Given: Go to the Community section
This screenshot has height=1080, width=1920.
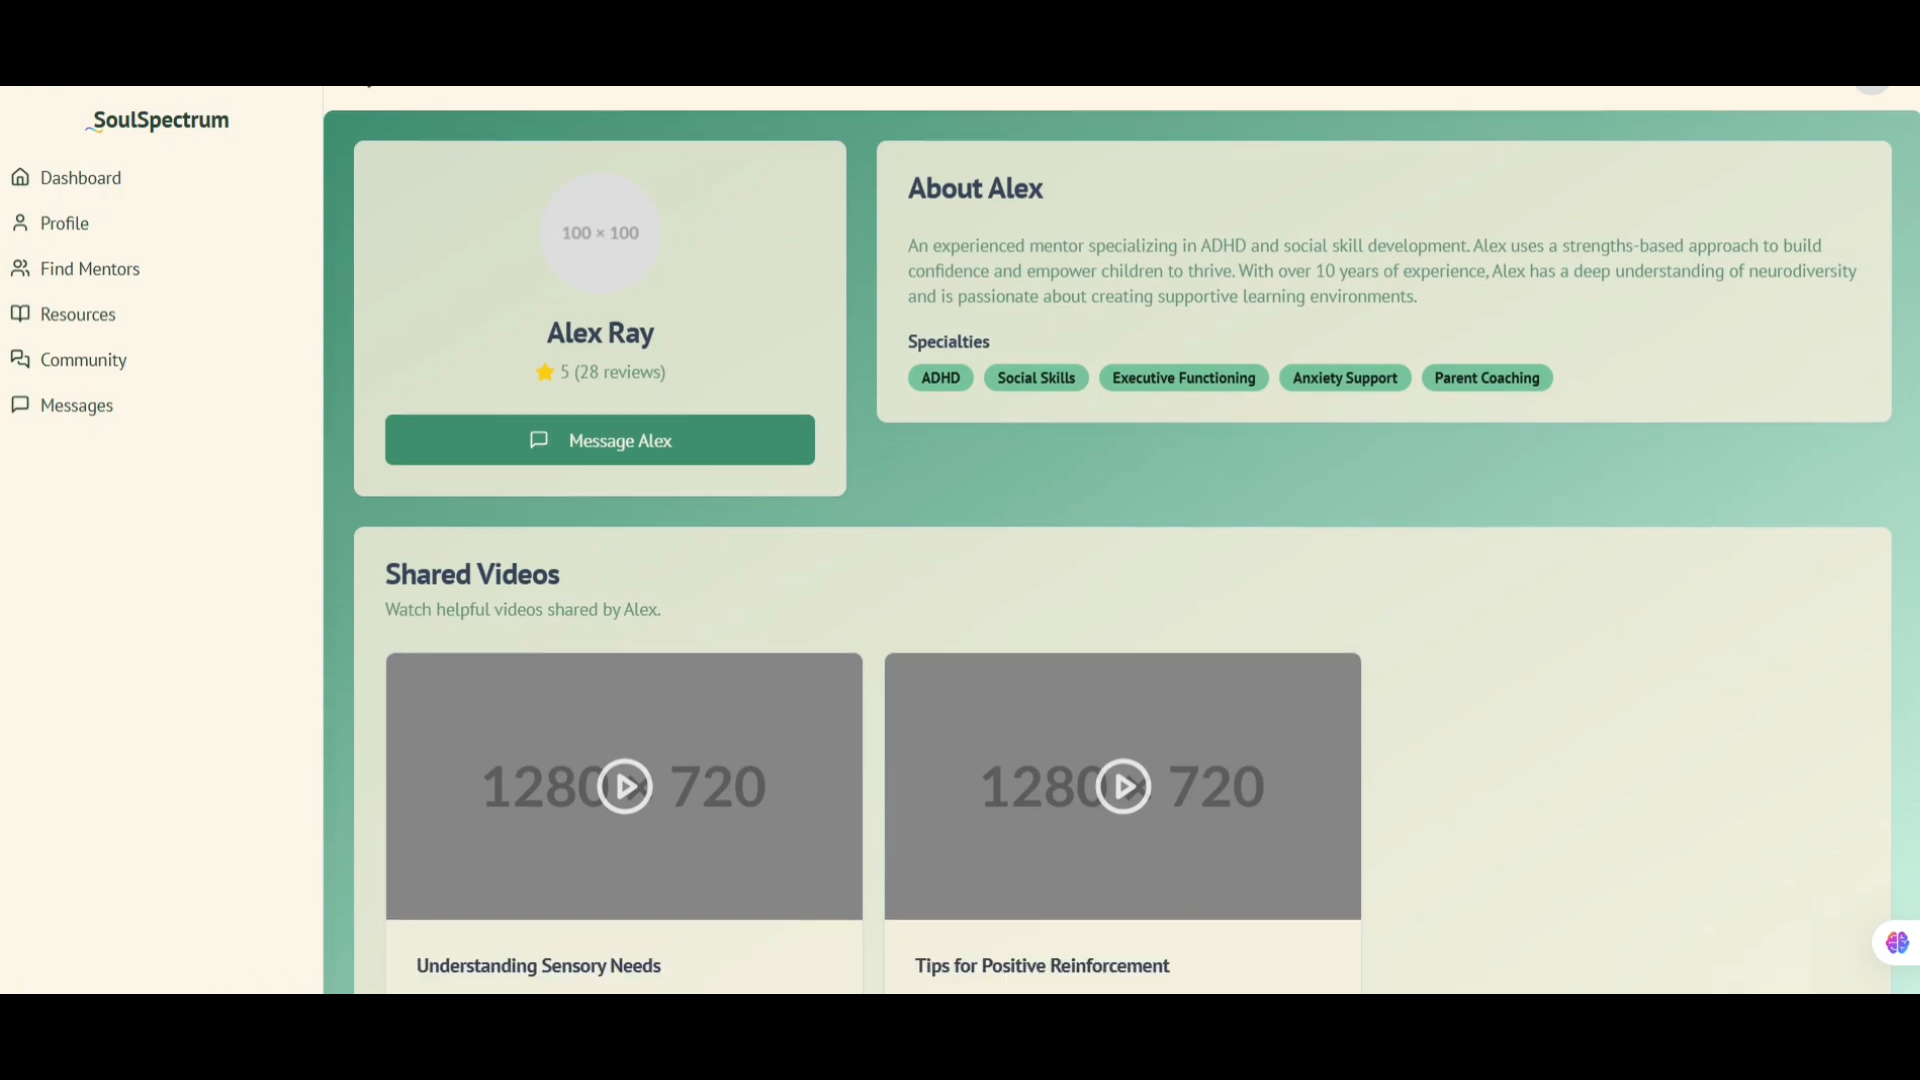Looking at the screenshot, I should click(x=83, y=360).
